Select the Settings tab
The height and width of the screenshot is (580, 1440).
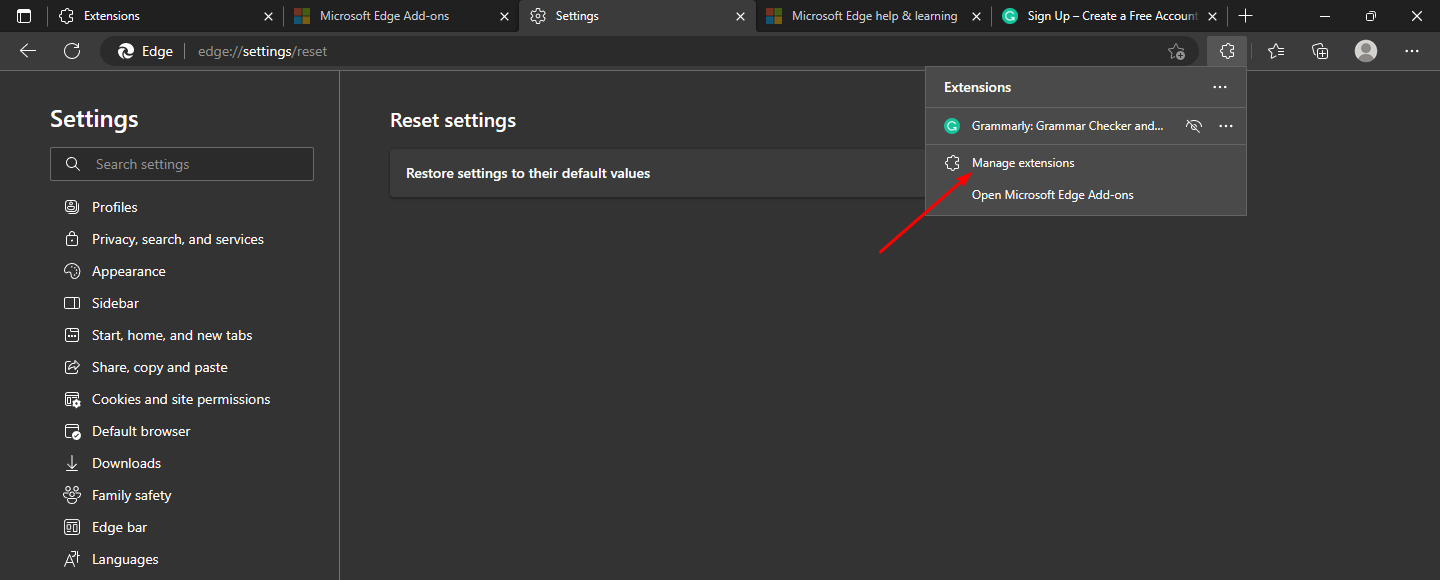(638, 16)
